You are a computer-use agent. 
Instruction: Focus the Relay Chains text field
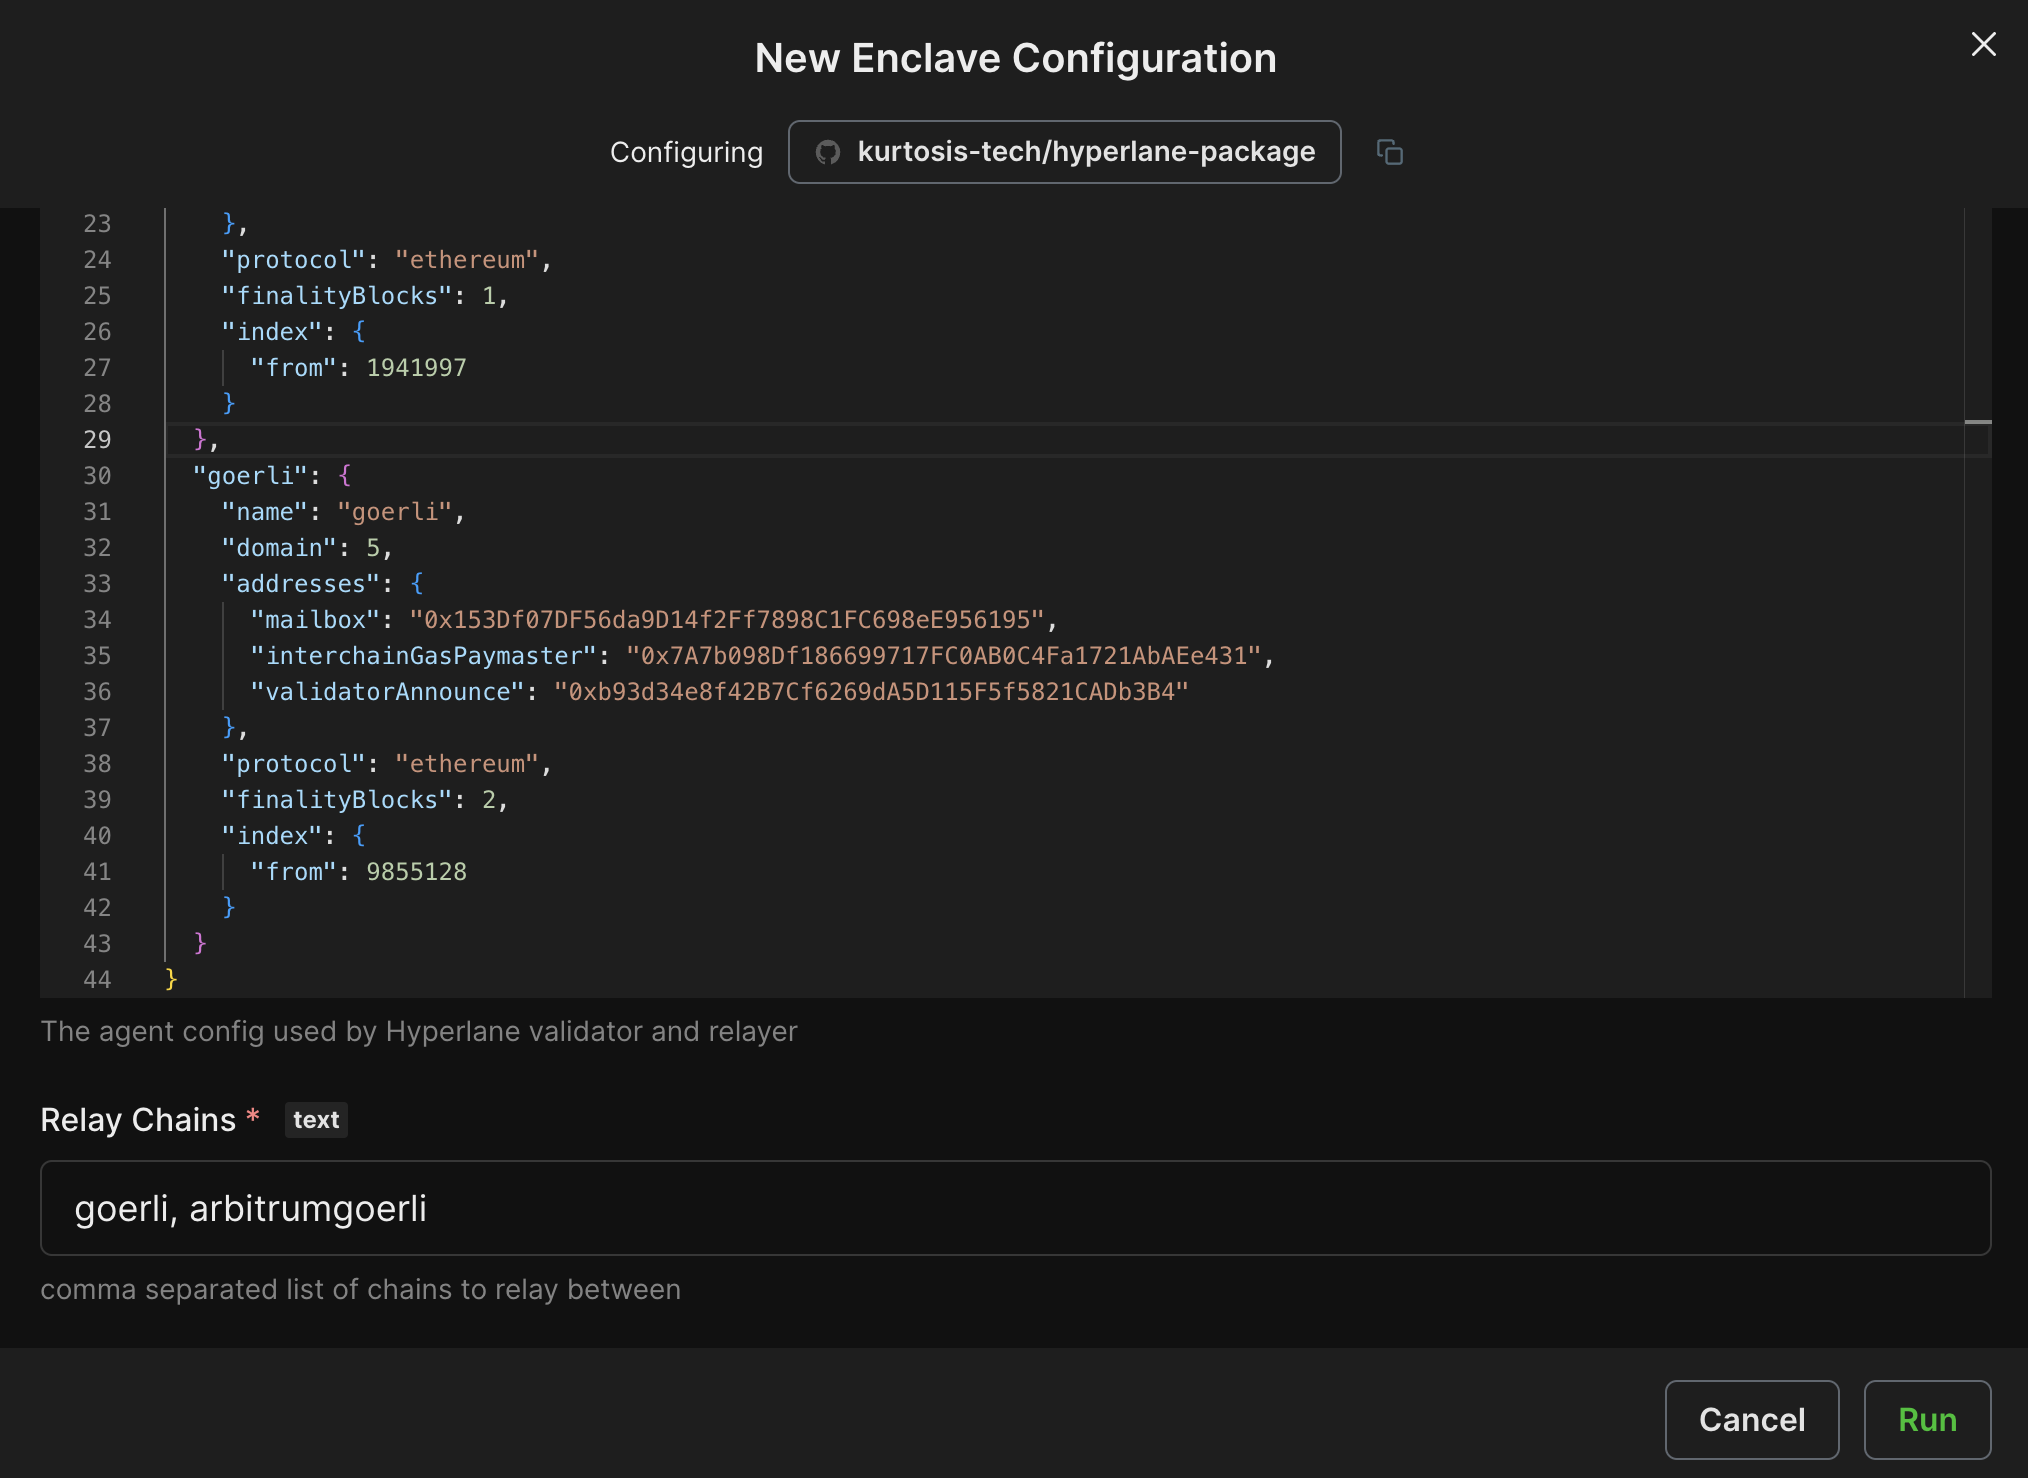pyautogui.click(x=1015, y=1208)
